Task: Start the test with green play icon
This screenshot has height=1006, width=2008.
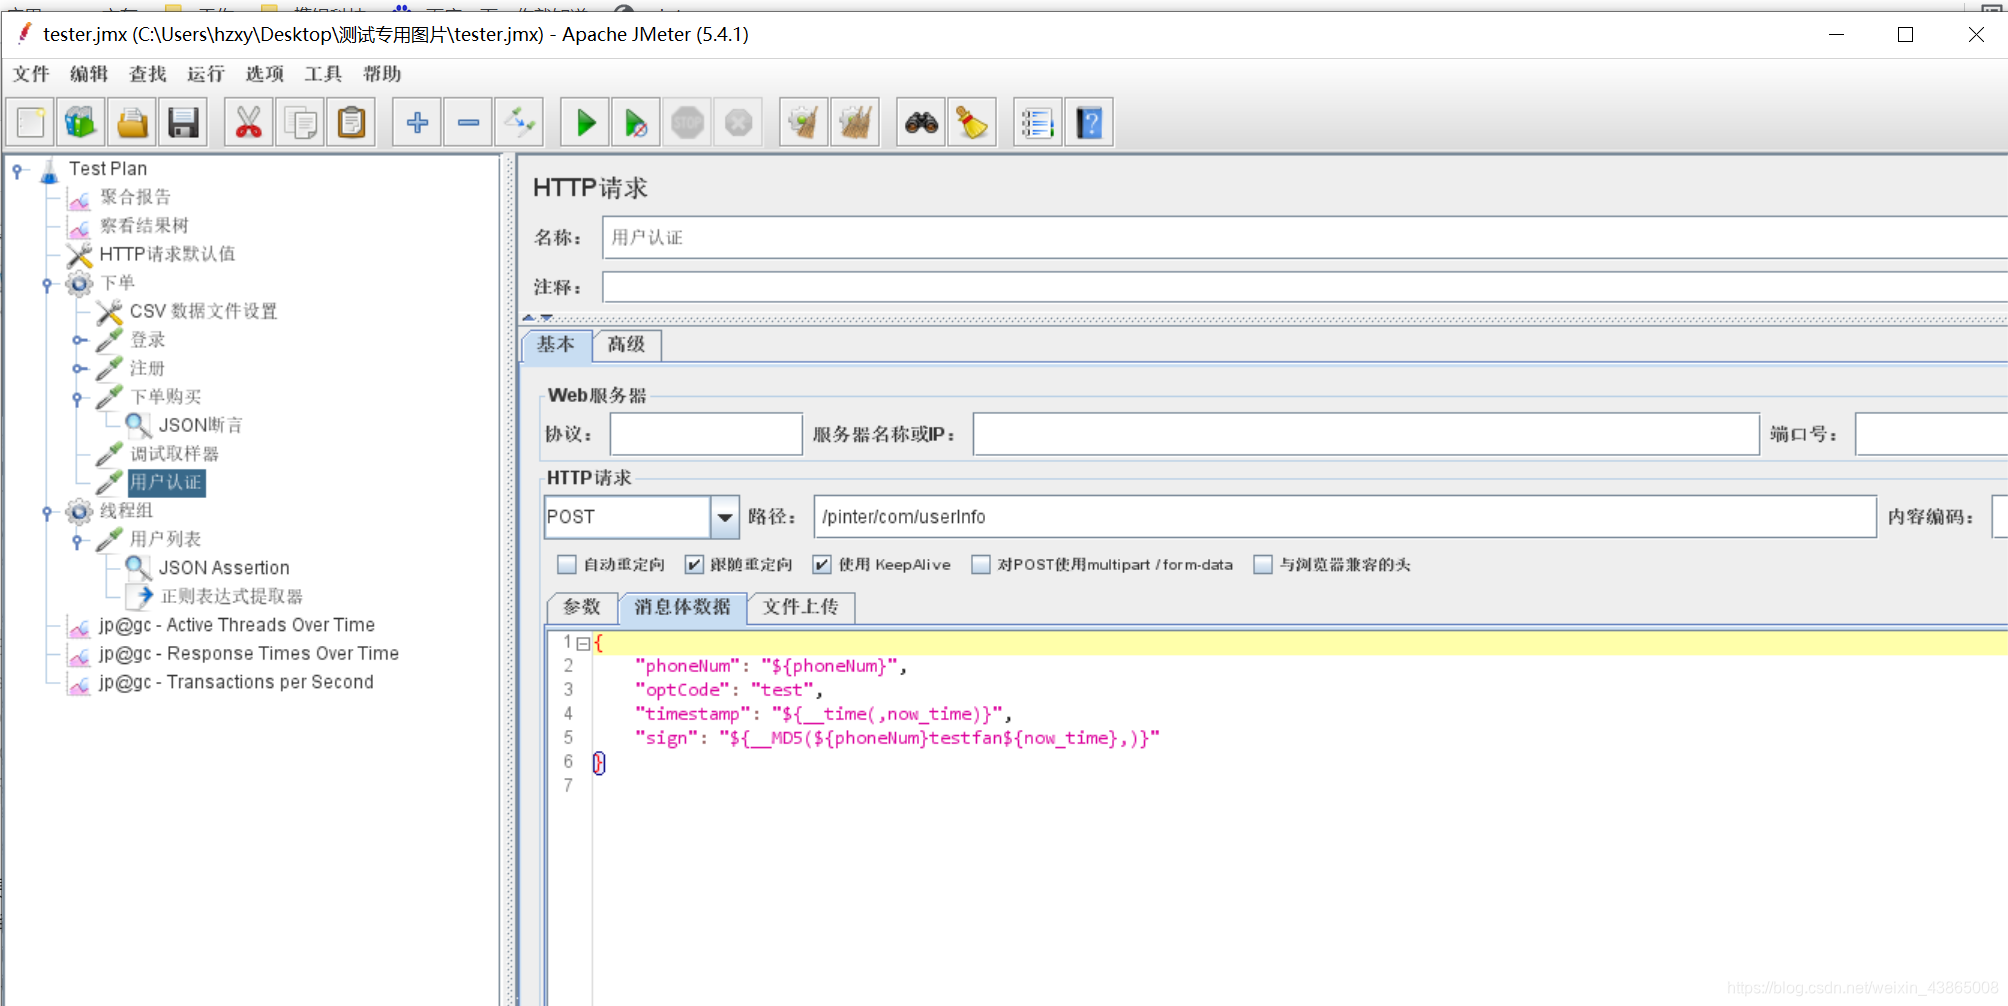Action: tap(585, 123)
